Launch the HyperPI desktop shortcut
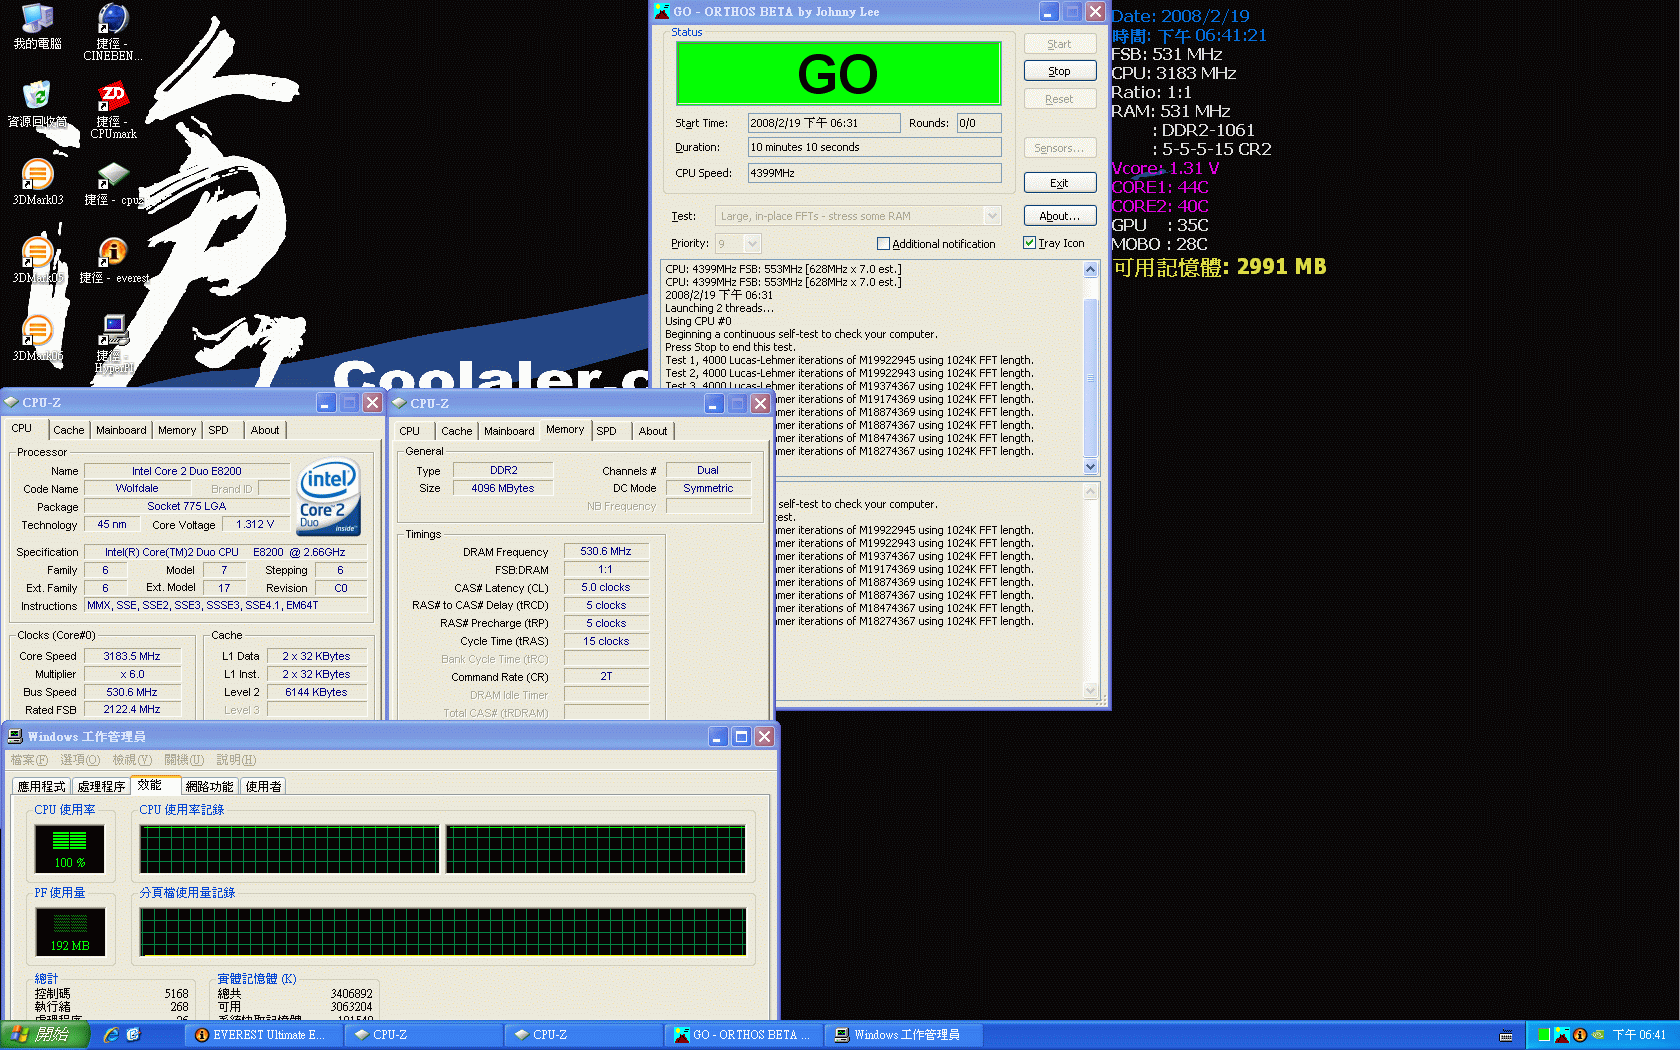1680x1050 pixels. click(113, 344)
